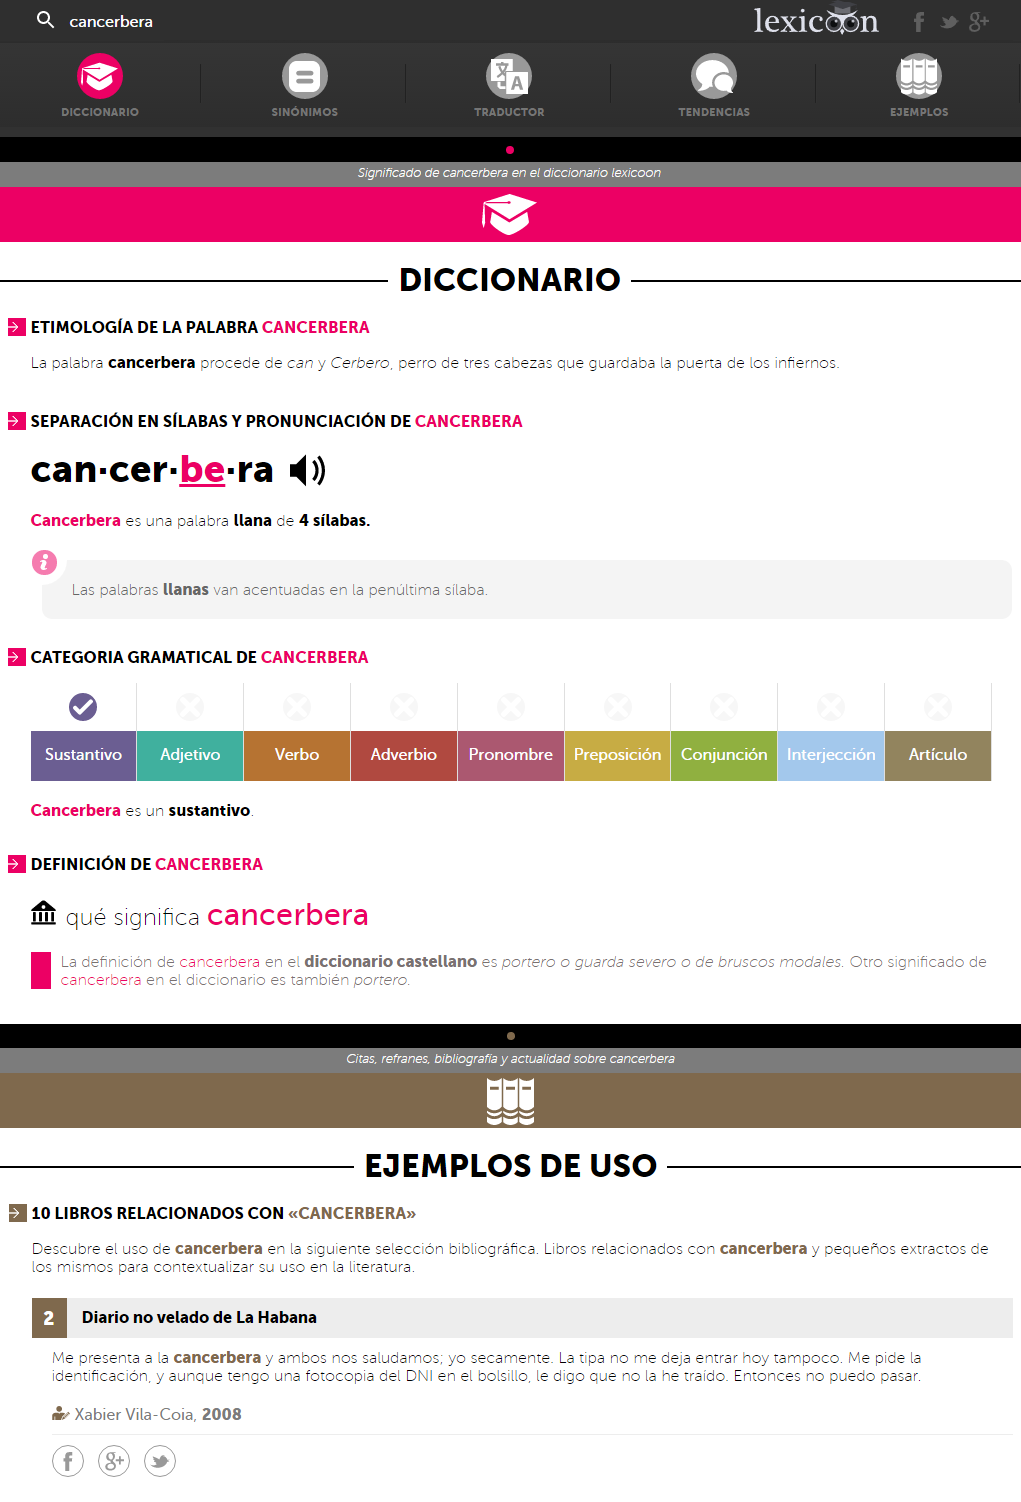The width and height of the screenshot is (1021, 1502).
Task: Select the brown Artículo category block
Action: click(x=938, y=755)
